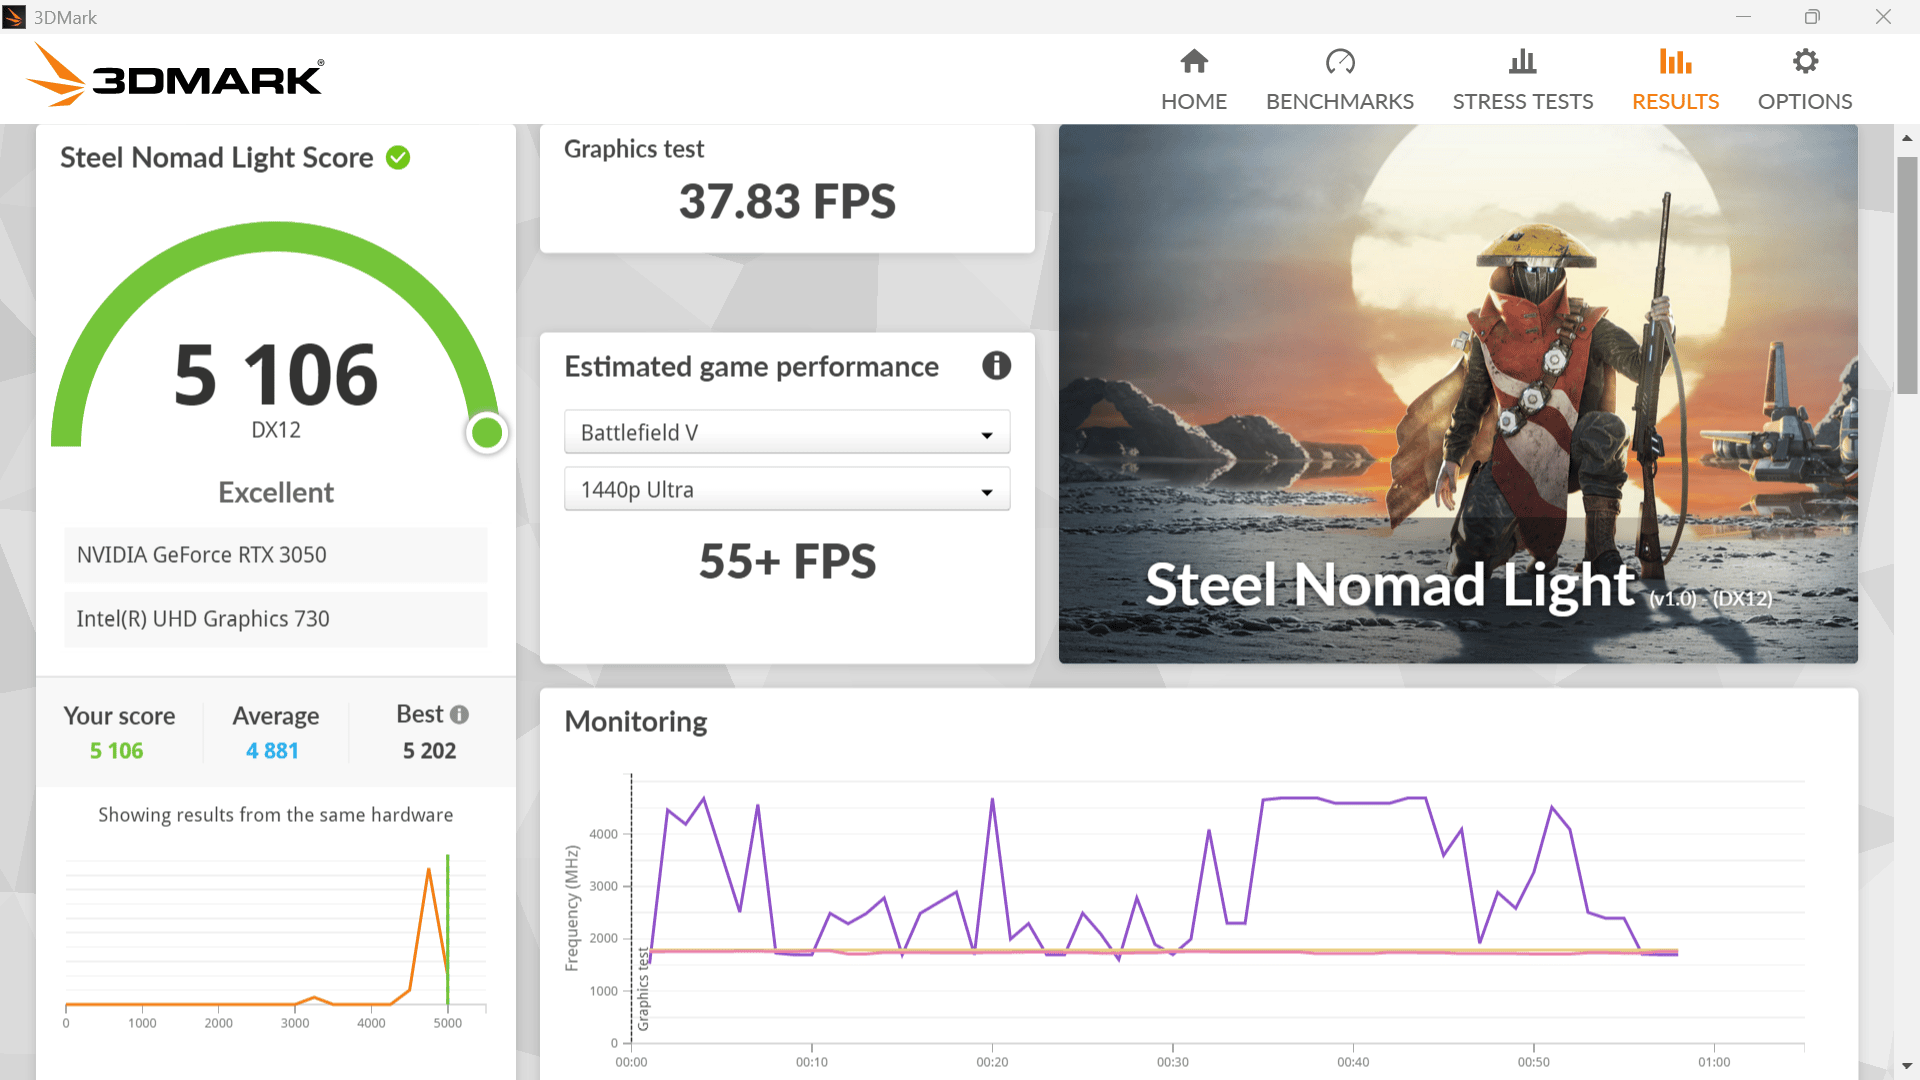
Task: Go to OPTIONS menu label
Action: tap(1805, 102)
